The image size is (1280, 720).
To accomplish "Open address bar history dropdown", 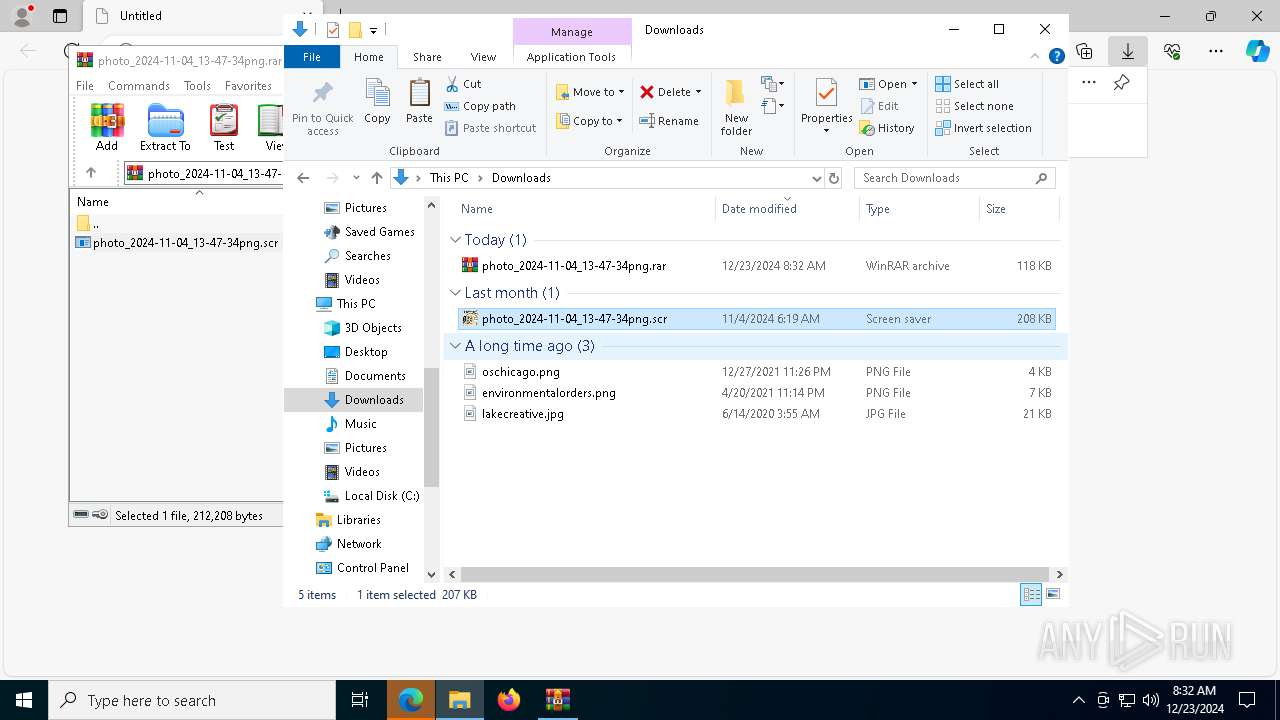I will (816, 178).
